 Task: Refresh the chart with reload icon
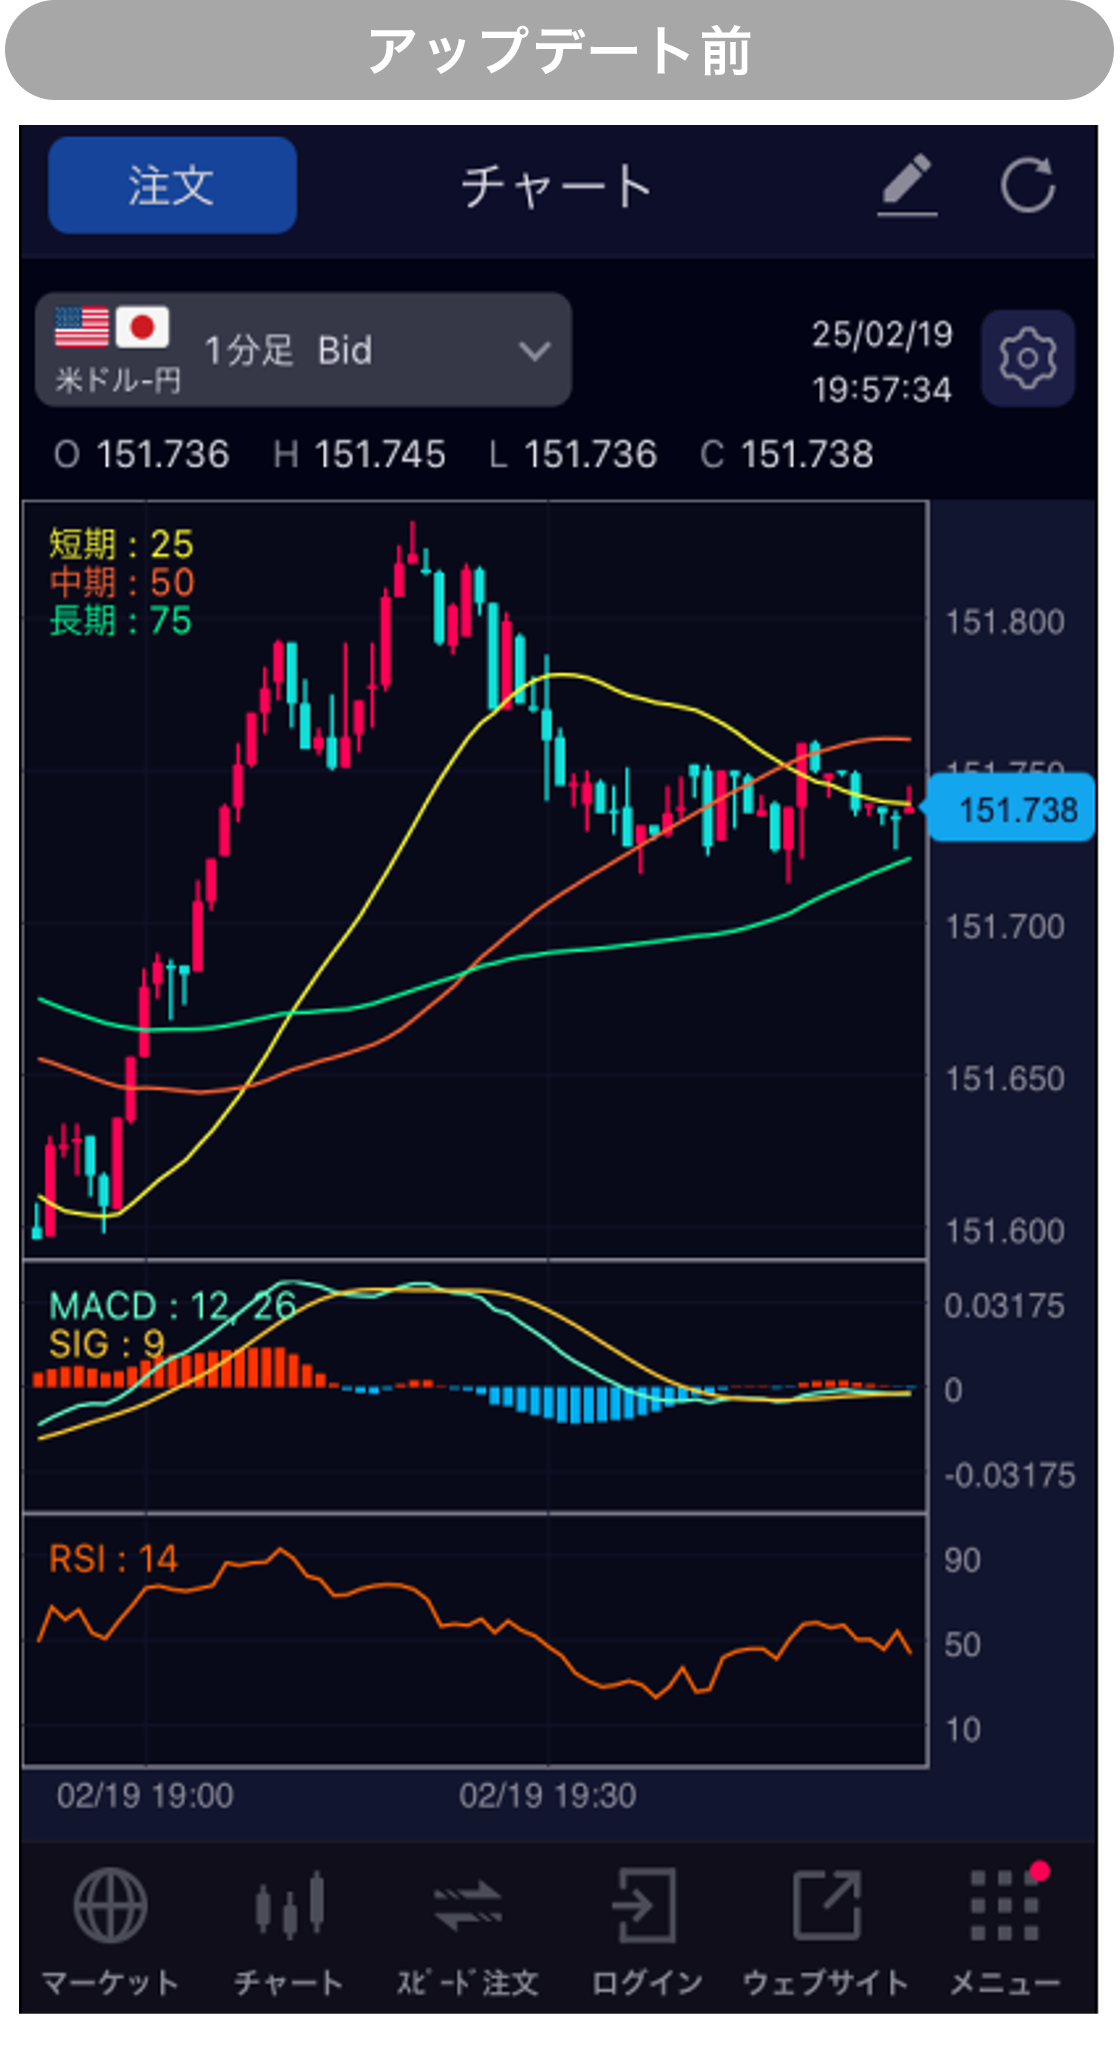[1028, 185]
